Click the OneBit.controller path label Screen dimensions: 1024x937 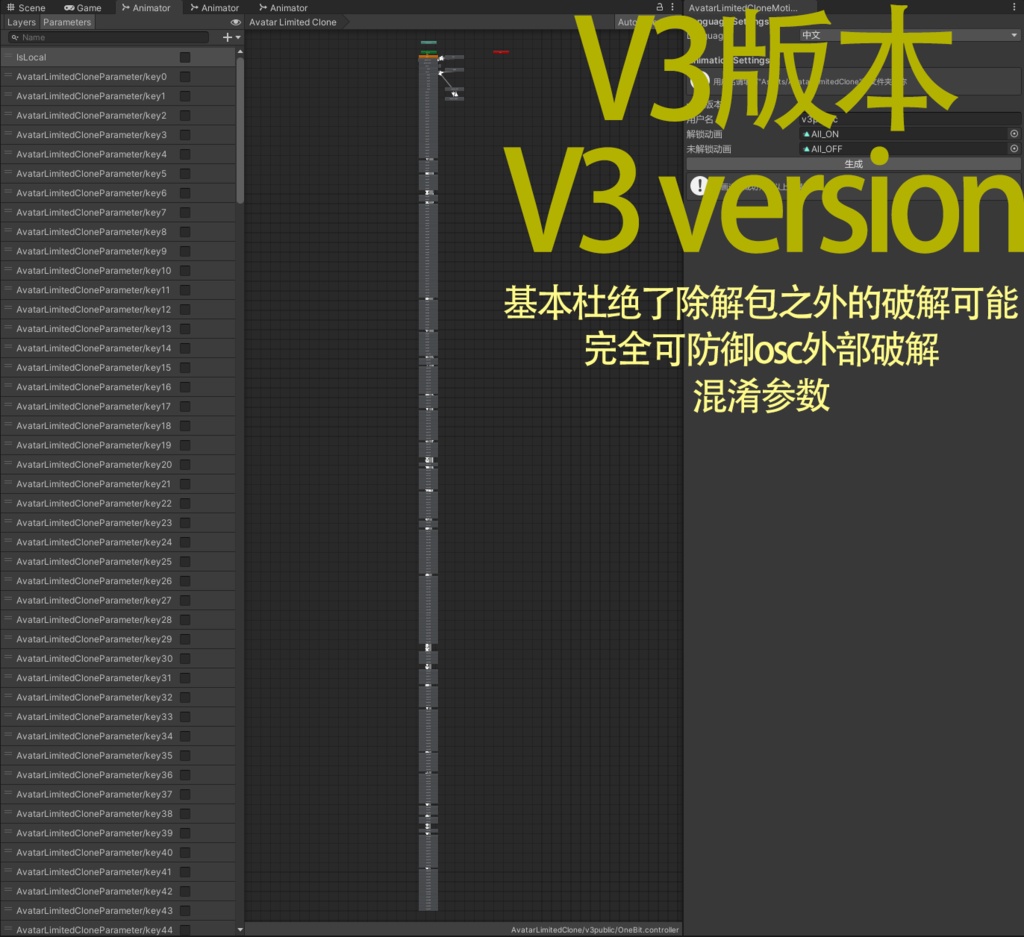(x=595, y=930)
